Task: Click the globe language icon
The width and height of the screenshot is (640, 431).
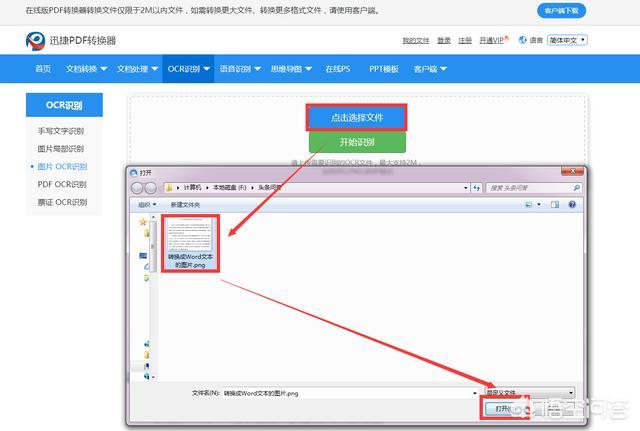Action: (x=522, y=40)
